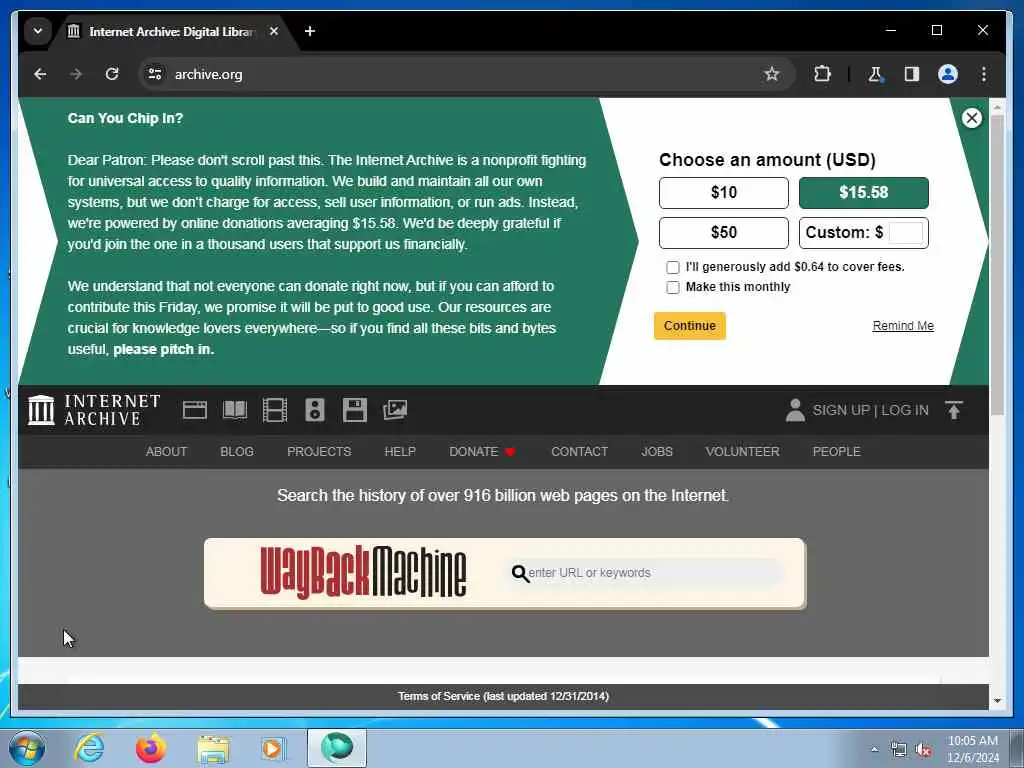The height and width of the screenshot is (768, 1024).
Task: Click the scrollbar down arrow
Action: (997, 701)
